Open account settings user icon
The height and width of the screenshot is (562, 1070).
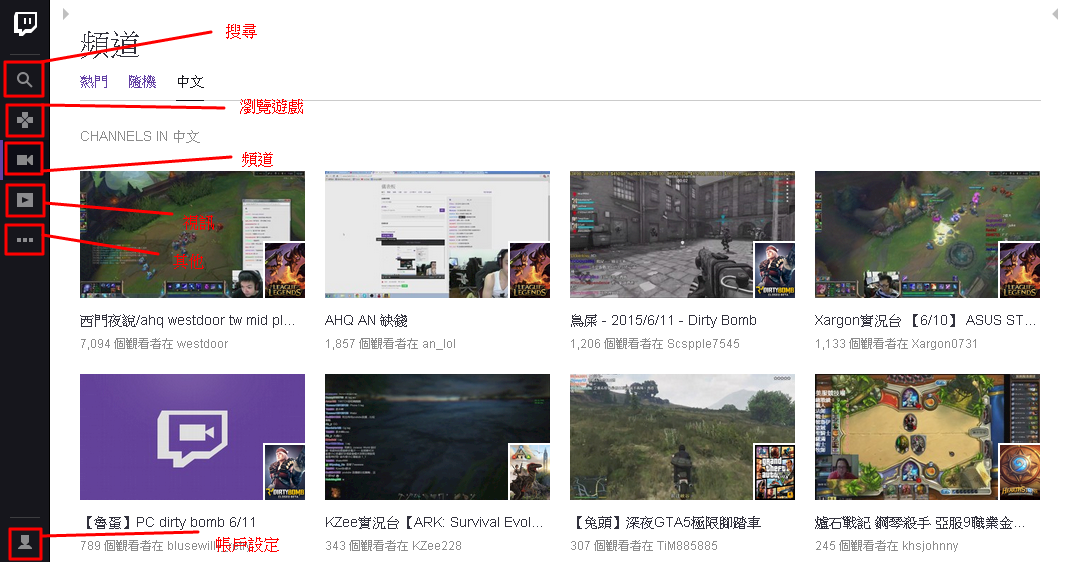25,542
